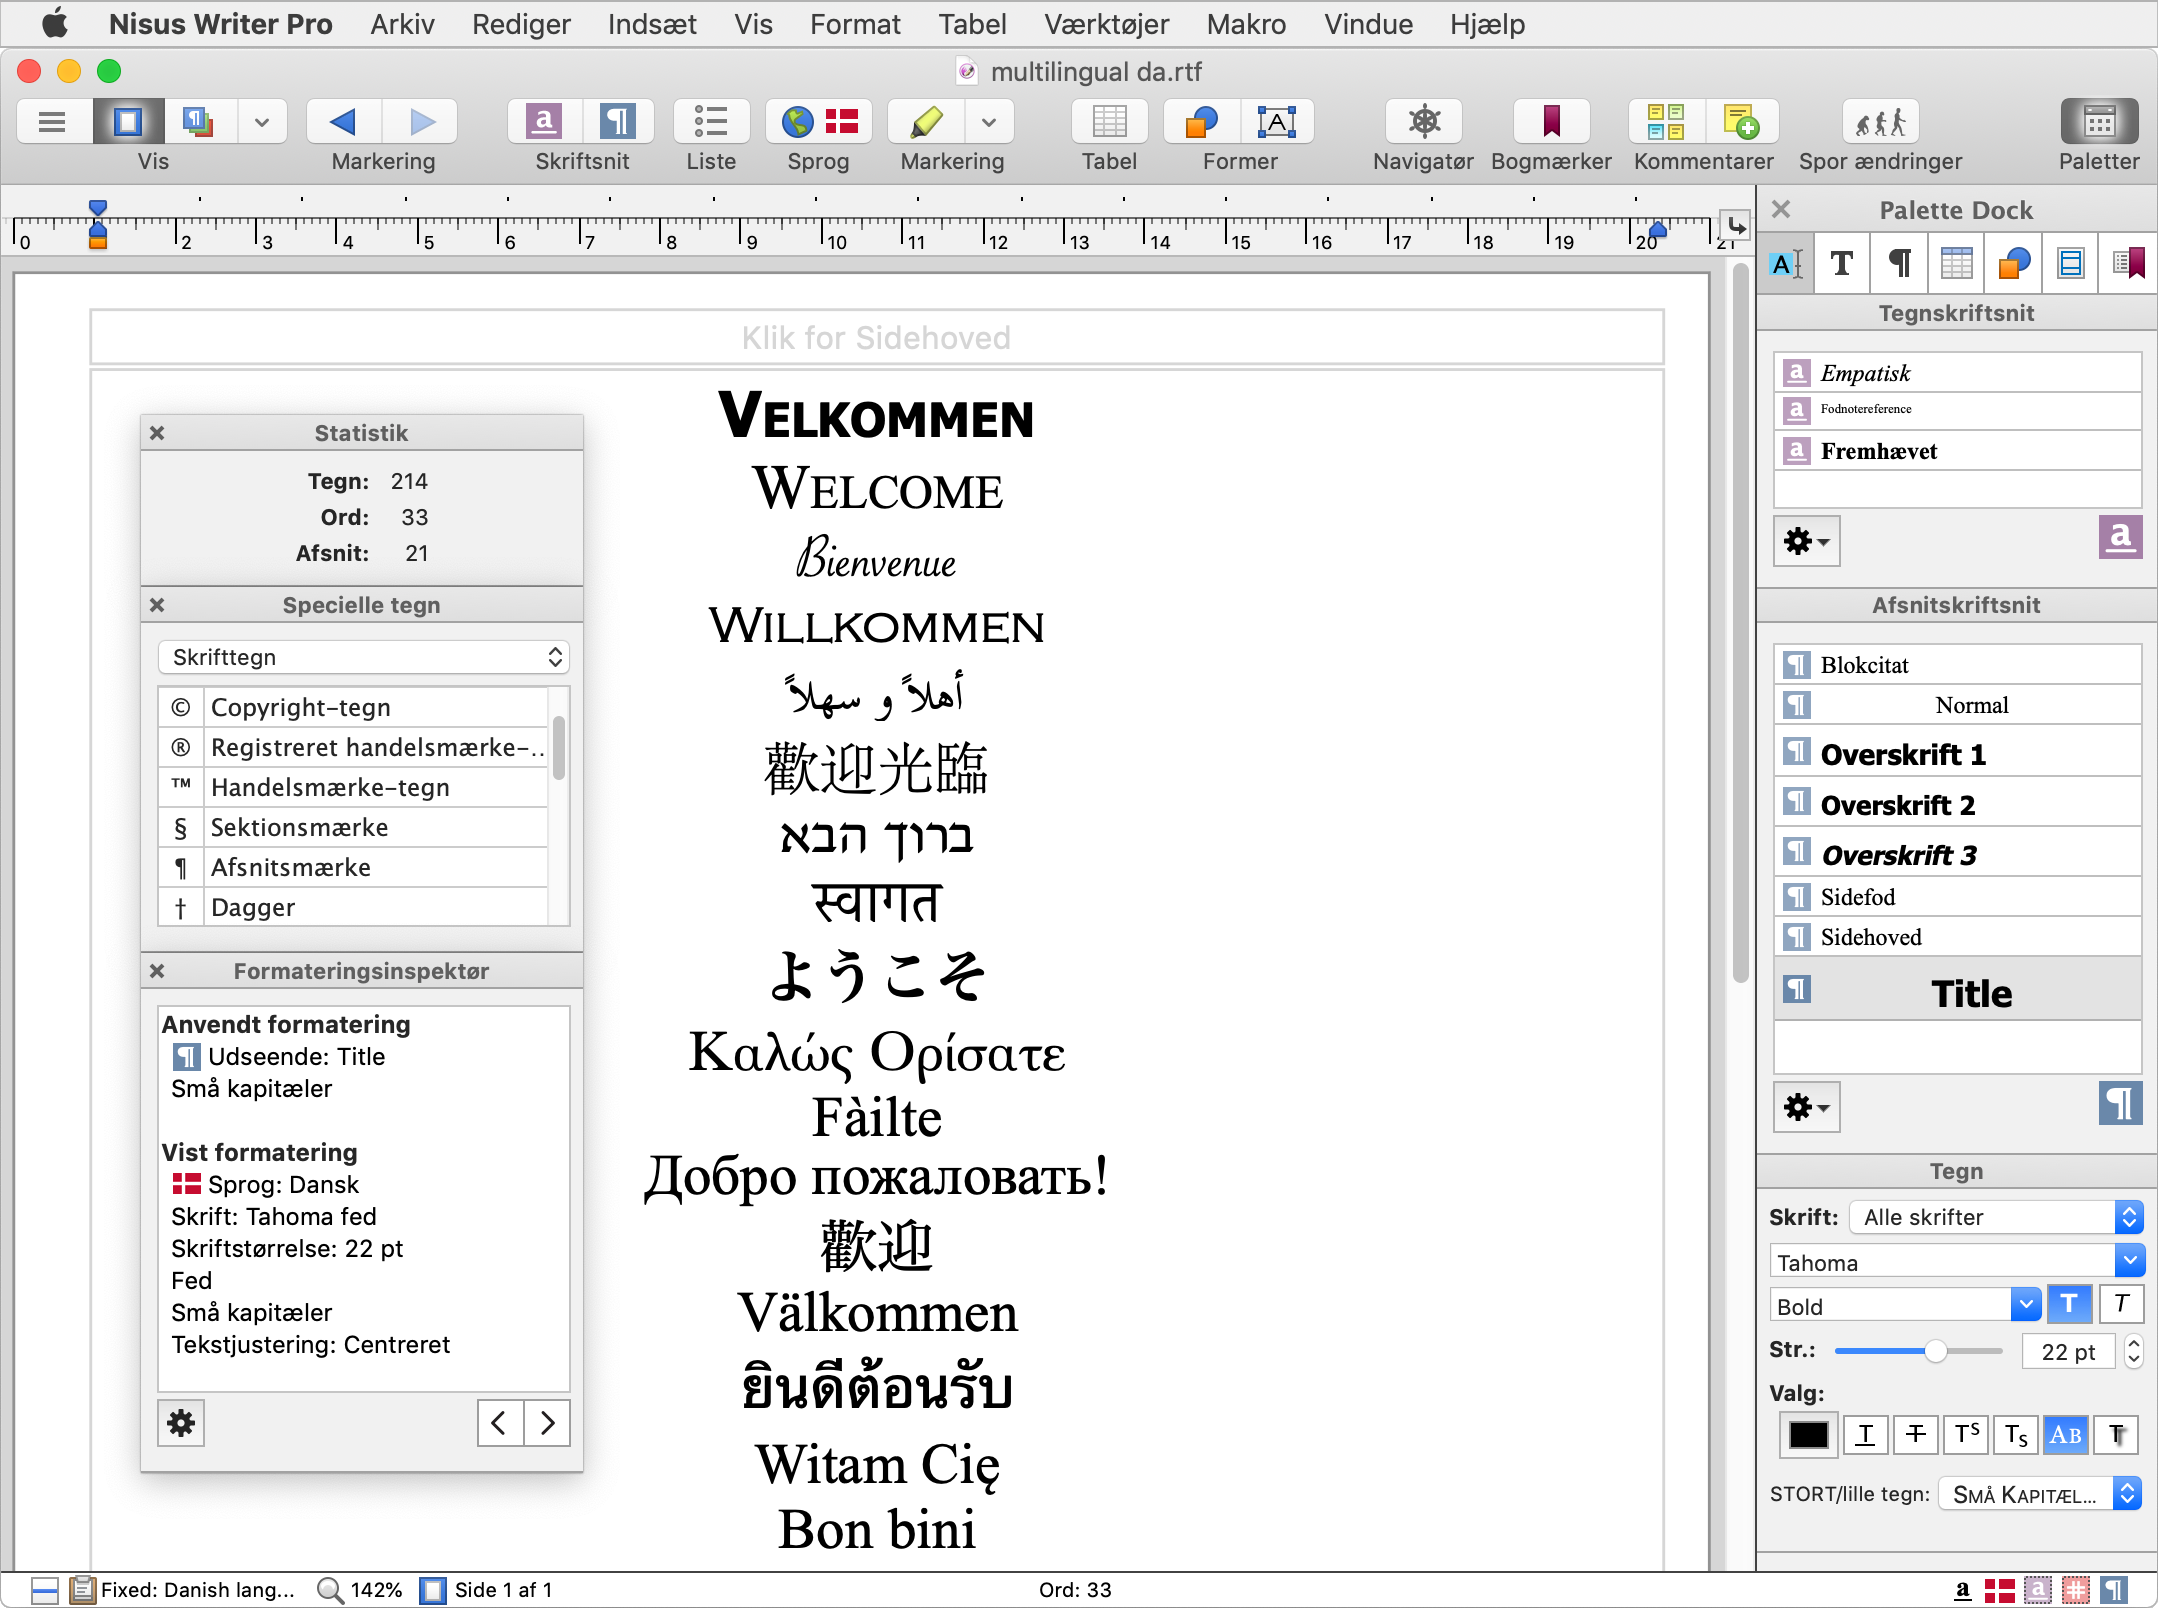Open paragraph styles gear menu
Viewport: 2158px width, 1608px height.
pyautogui.click(x=1806, y=1107)
